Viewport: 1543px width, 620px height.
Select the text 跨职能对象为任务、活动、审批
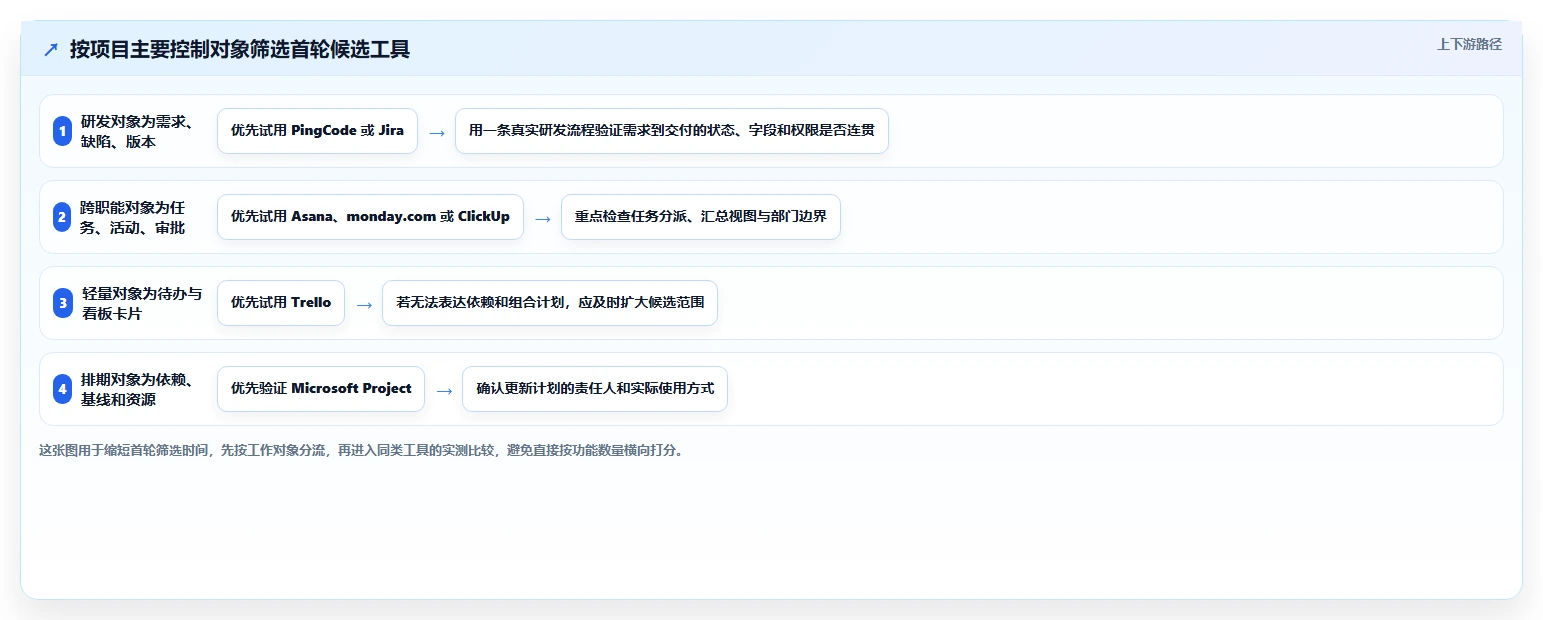(x=133, y=217)
